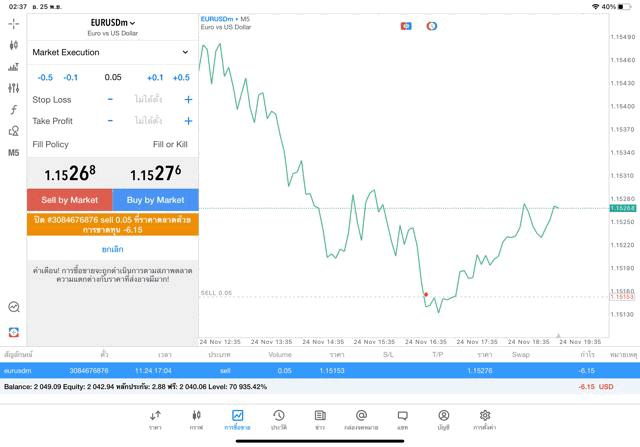Screen dimensions: 640x447
Task: Expand the EURUSDm symbol selector
Action: 112,23
